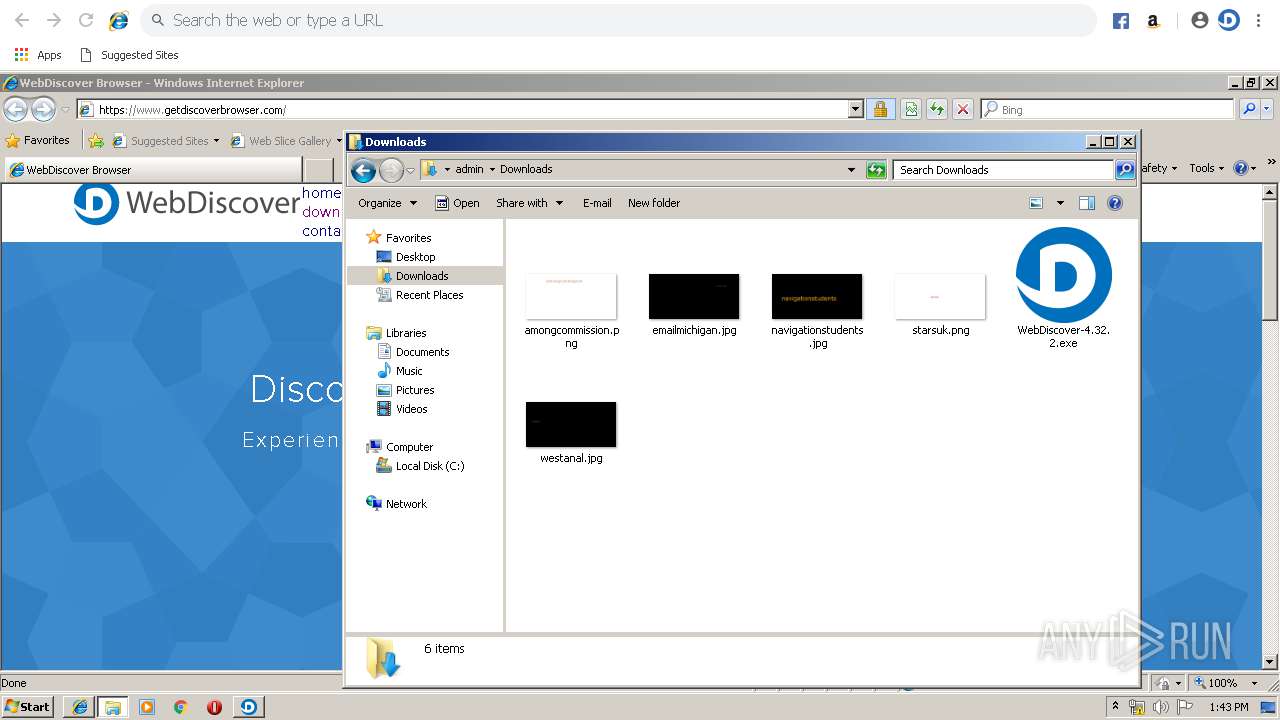This screenshot has width=1280, height=720.
Task: Open the Downloads window help icon
Action: tap(1115, 203)
